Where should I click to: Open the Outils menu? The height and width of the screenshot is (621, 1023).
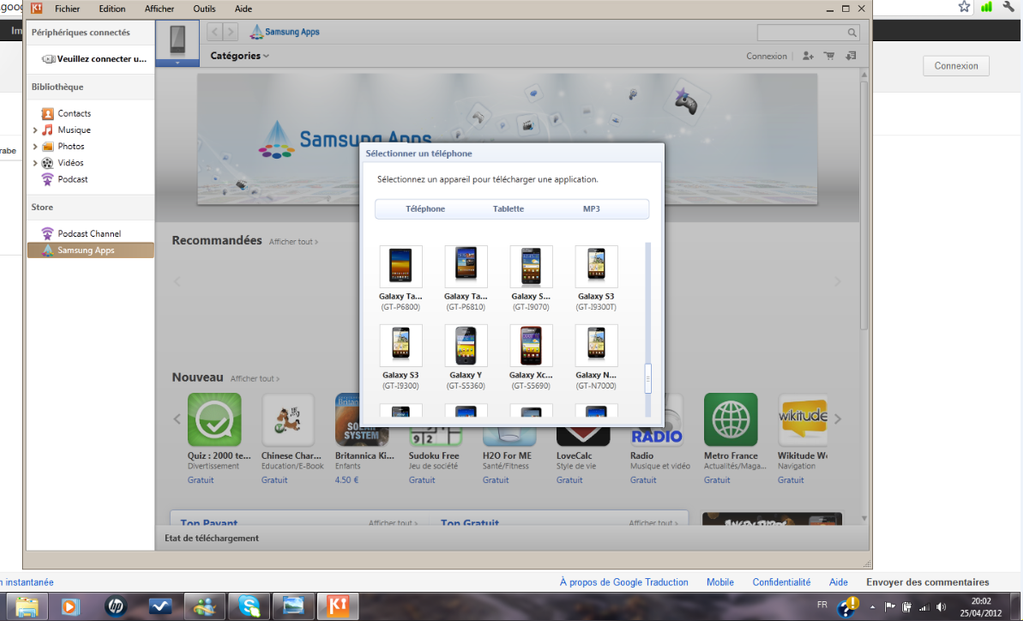(x=204, y=9)
